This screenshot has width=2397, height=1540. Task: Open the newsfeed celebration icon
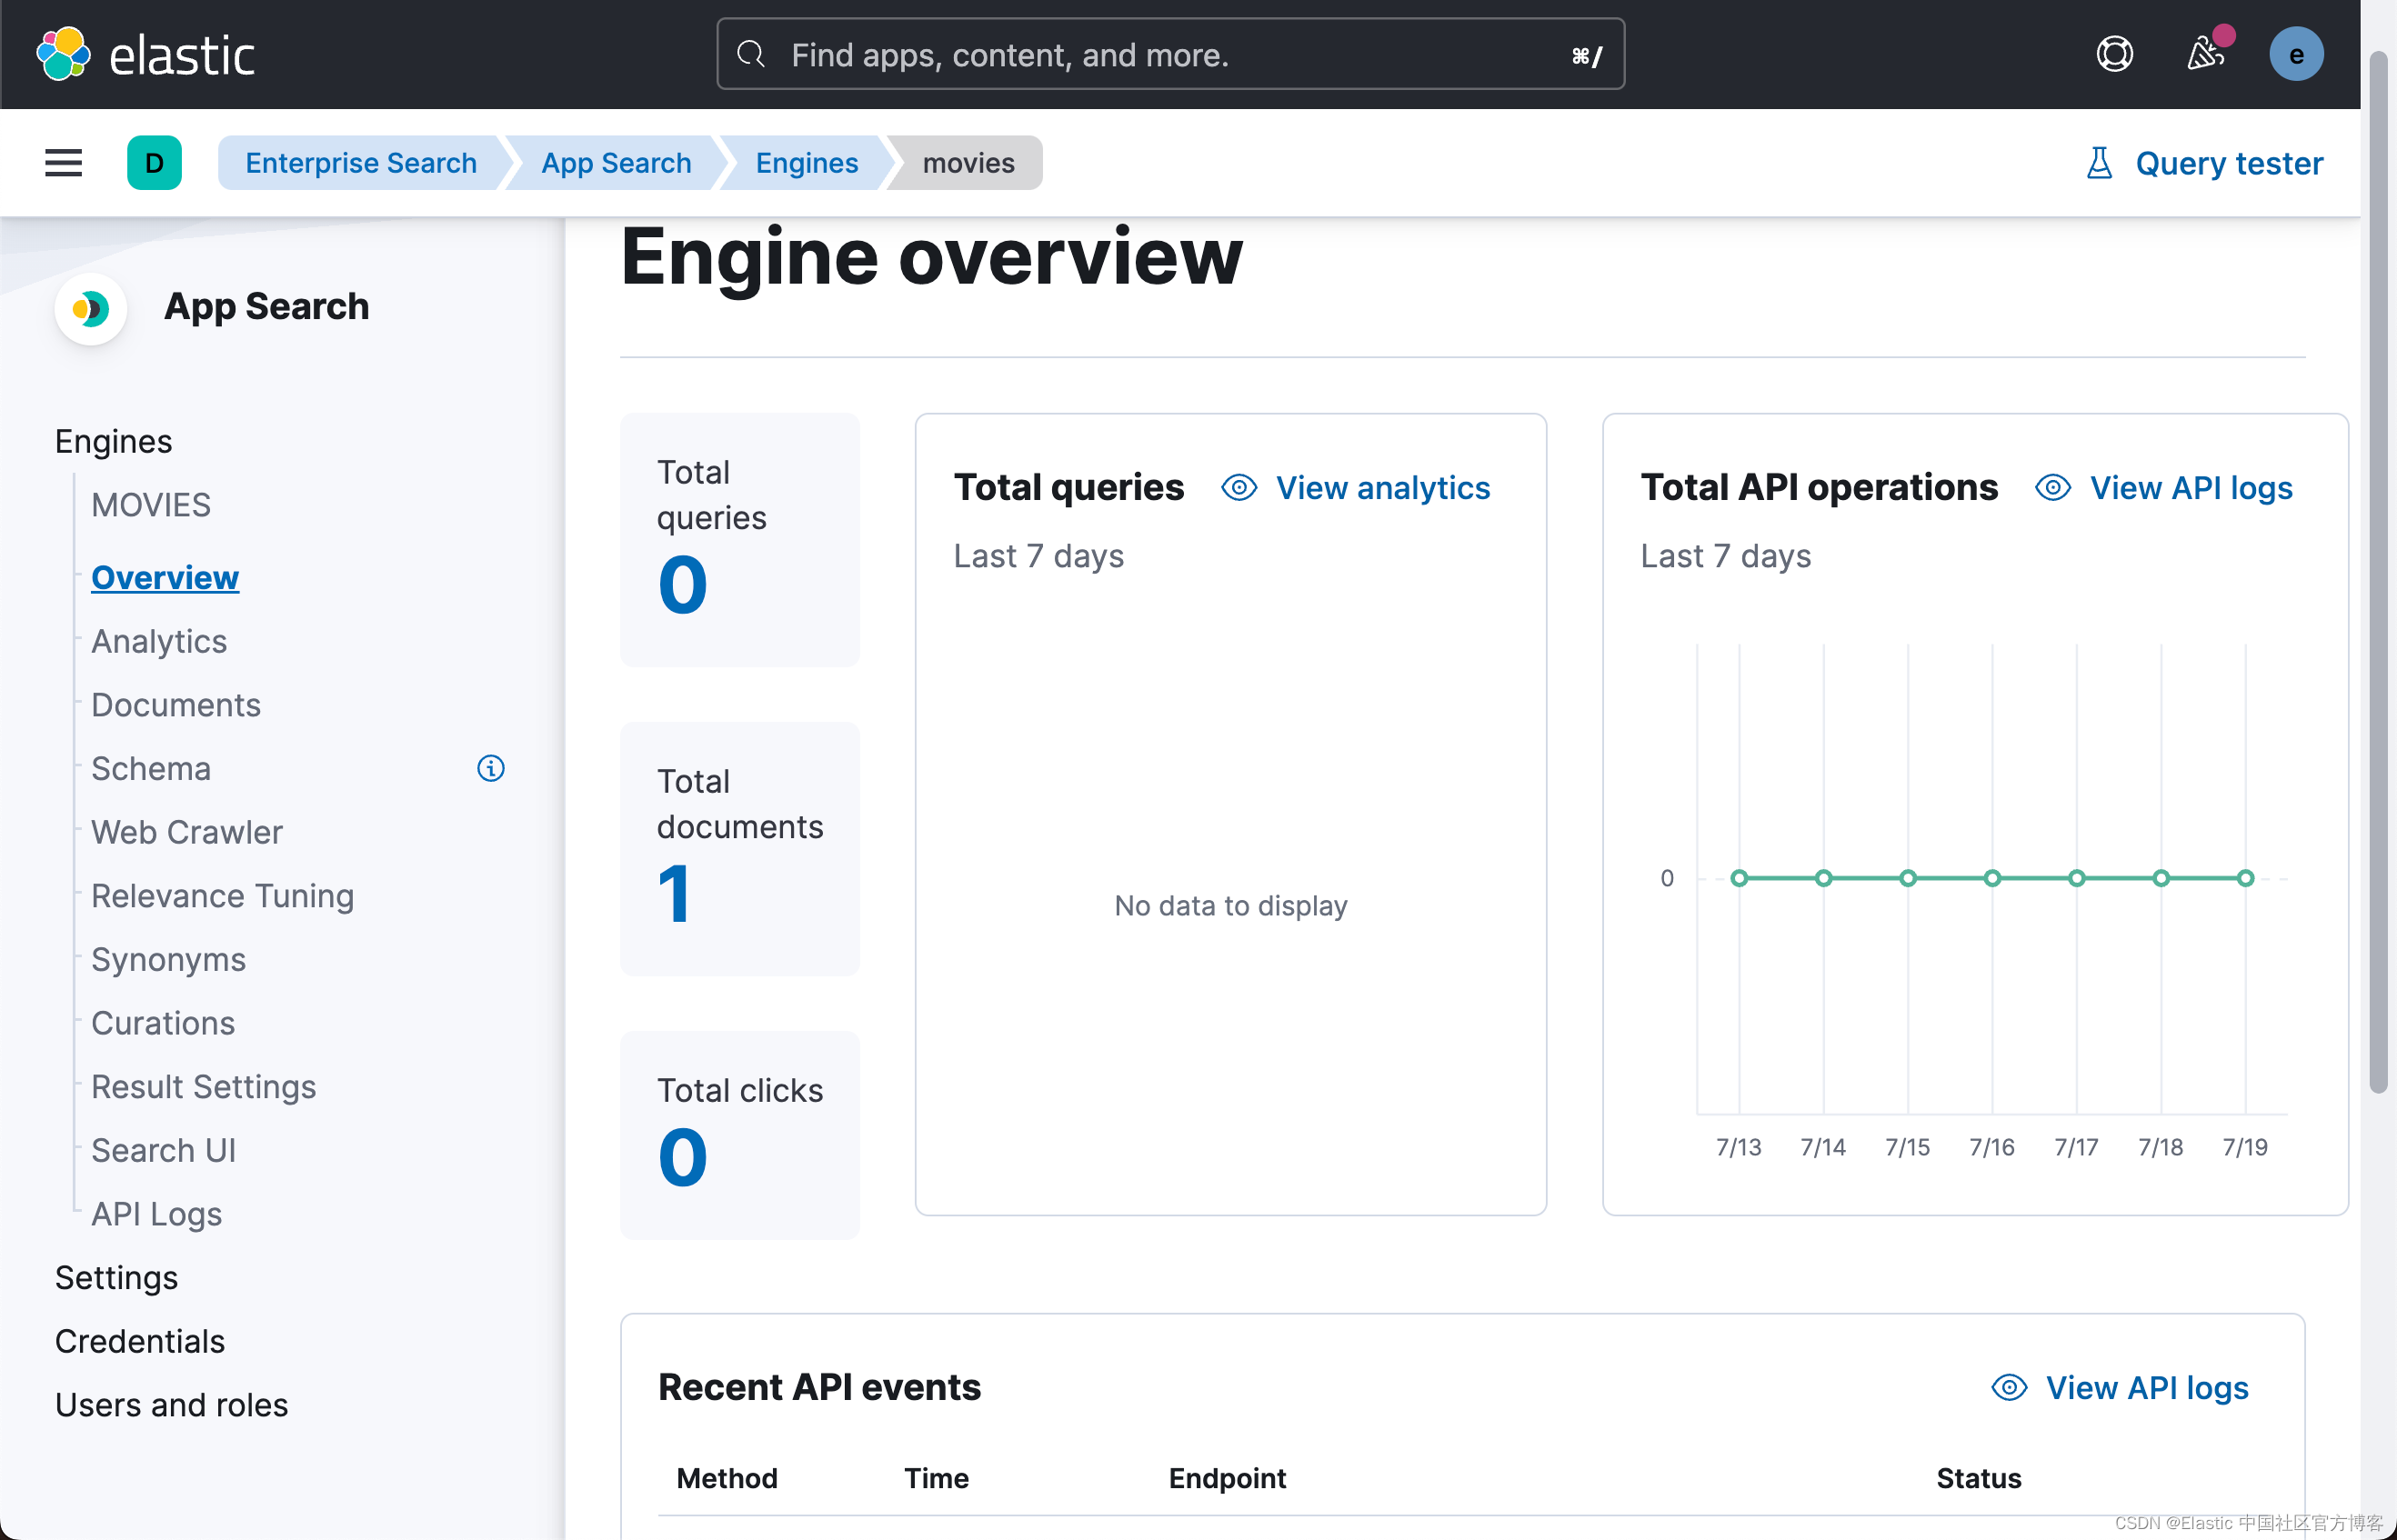(2205, 54)
